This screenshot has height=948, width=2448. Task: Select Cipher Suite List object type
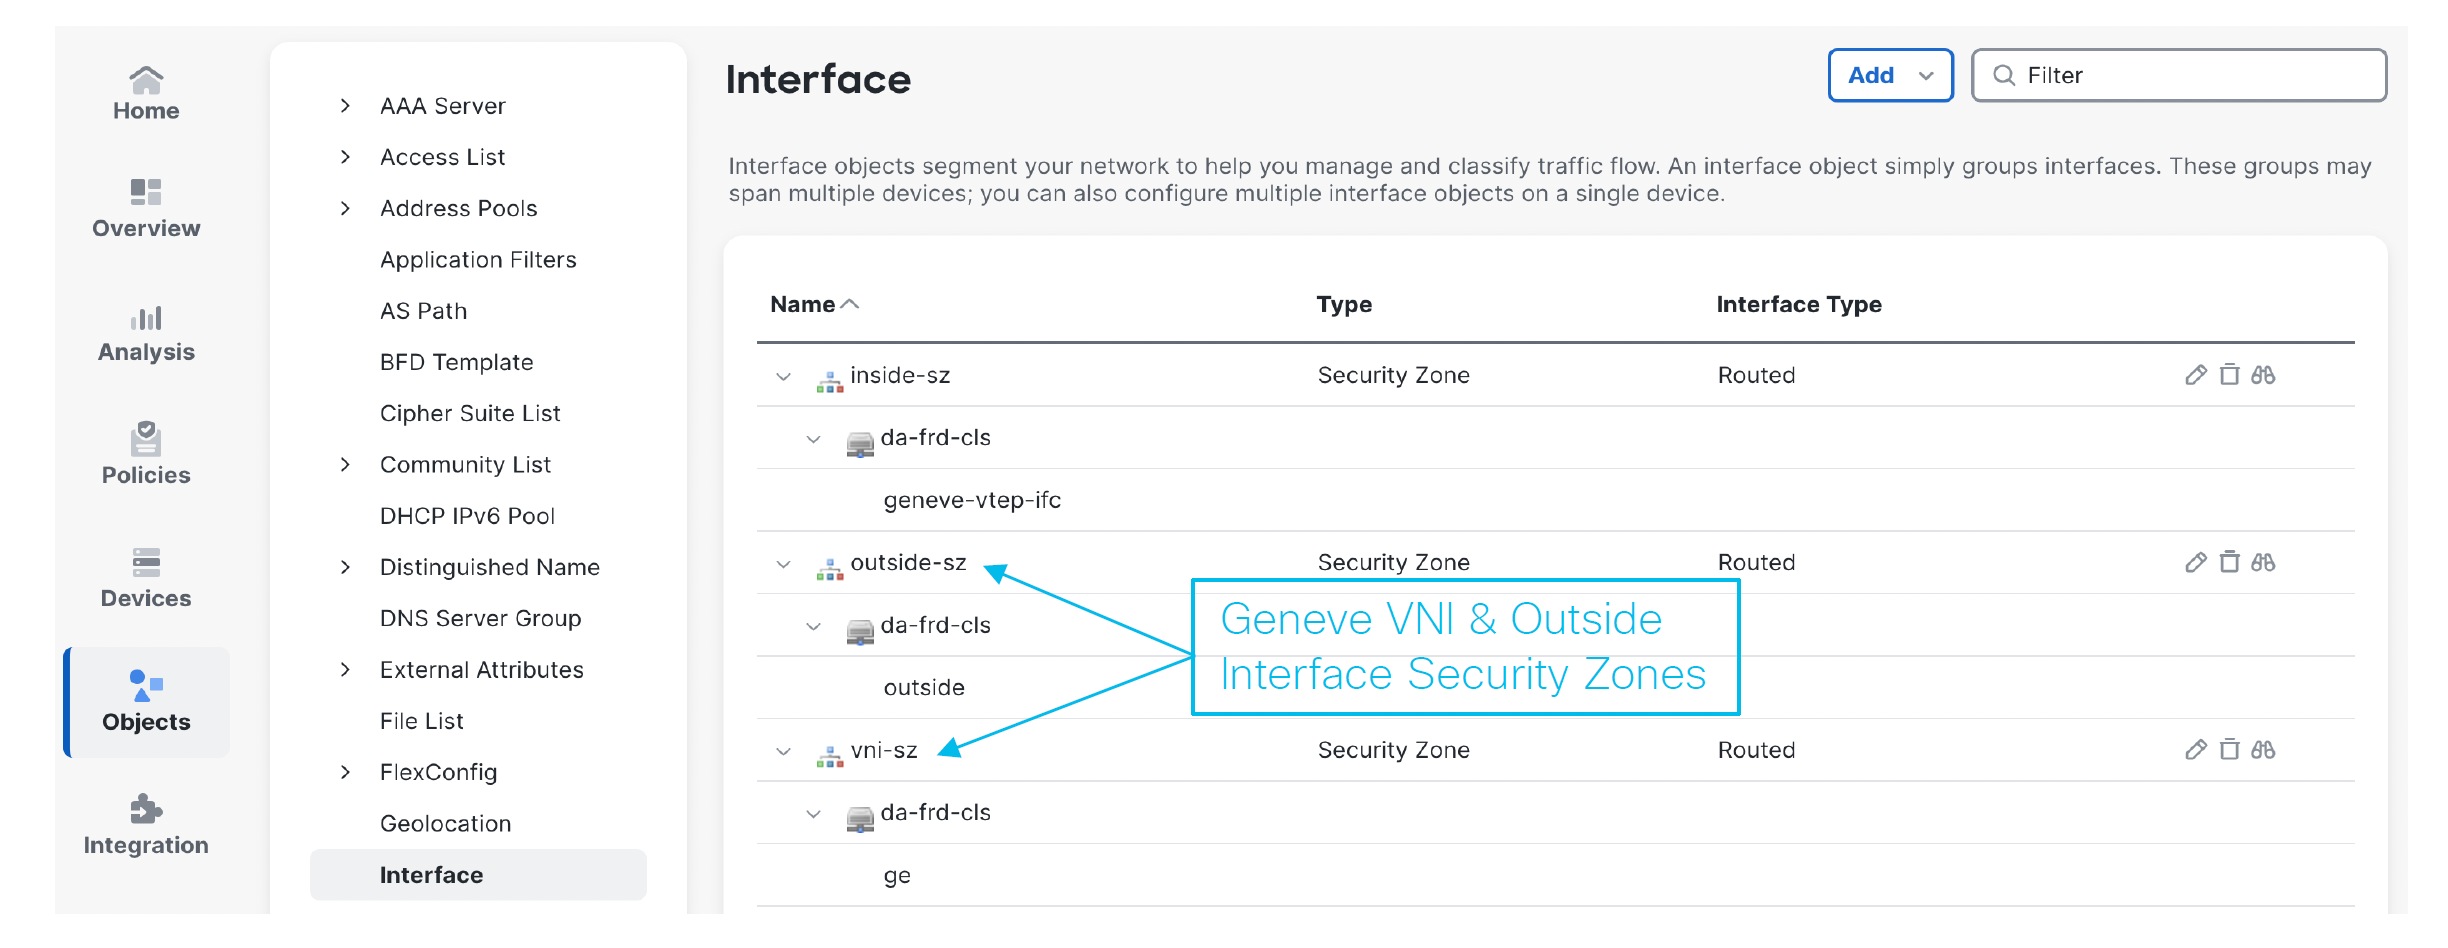[x=469, y=413]
